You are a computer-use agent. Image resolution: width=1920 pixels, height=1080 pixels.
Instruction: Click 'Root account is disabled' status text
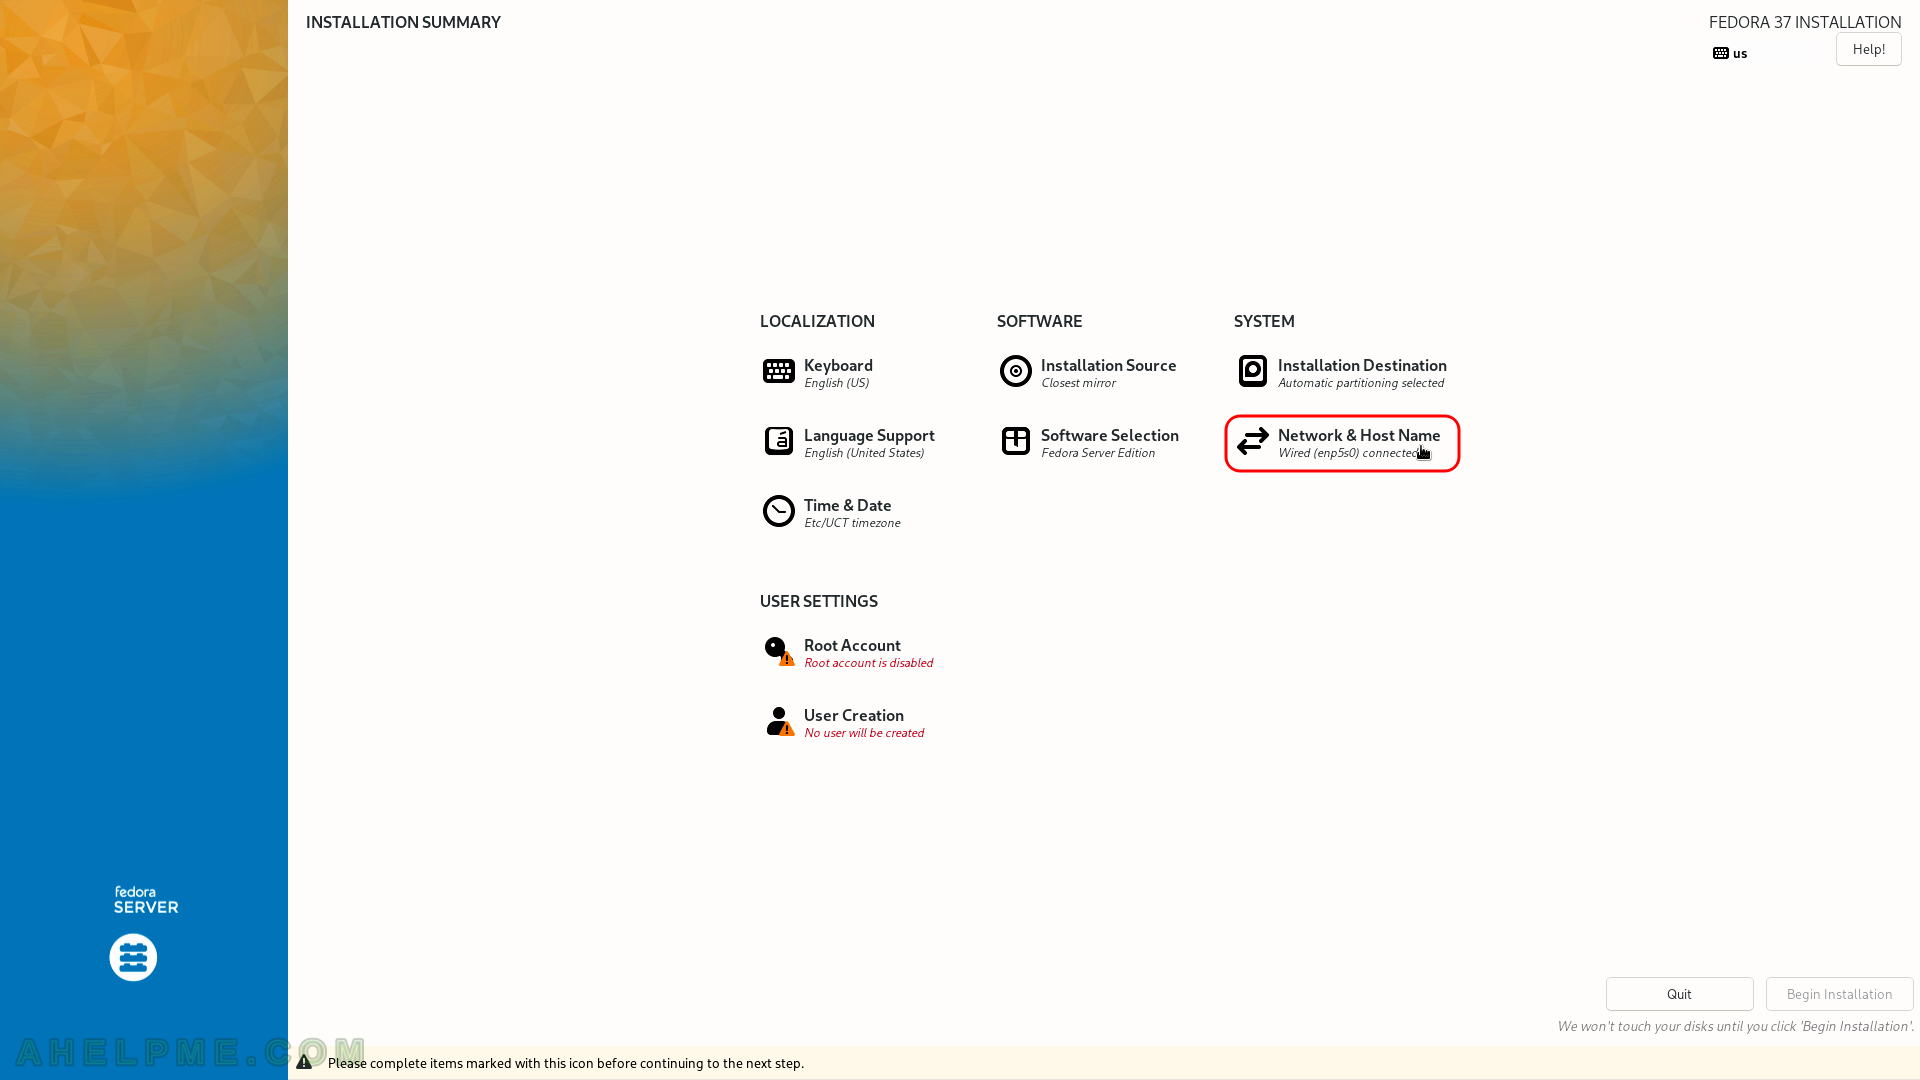868,663
